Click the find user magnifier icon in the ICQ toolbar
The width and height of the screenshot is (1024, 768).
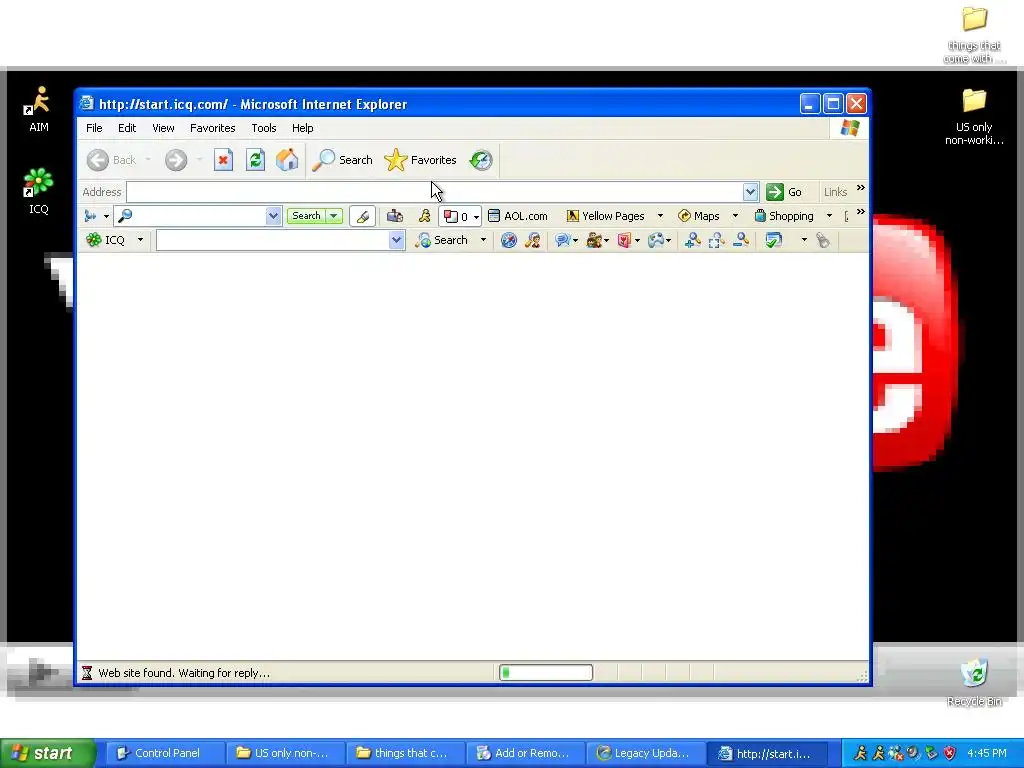click(533, 240)
